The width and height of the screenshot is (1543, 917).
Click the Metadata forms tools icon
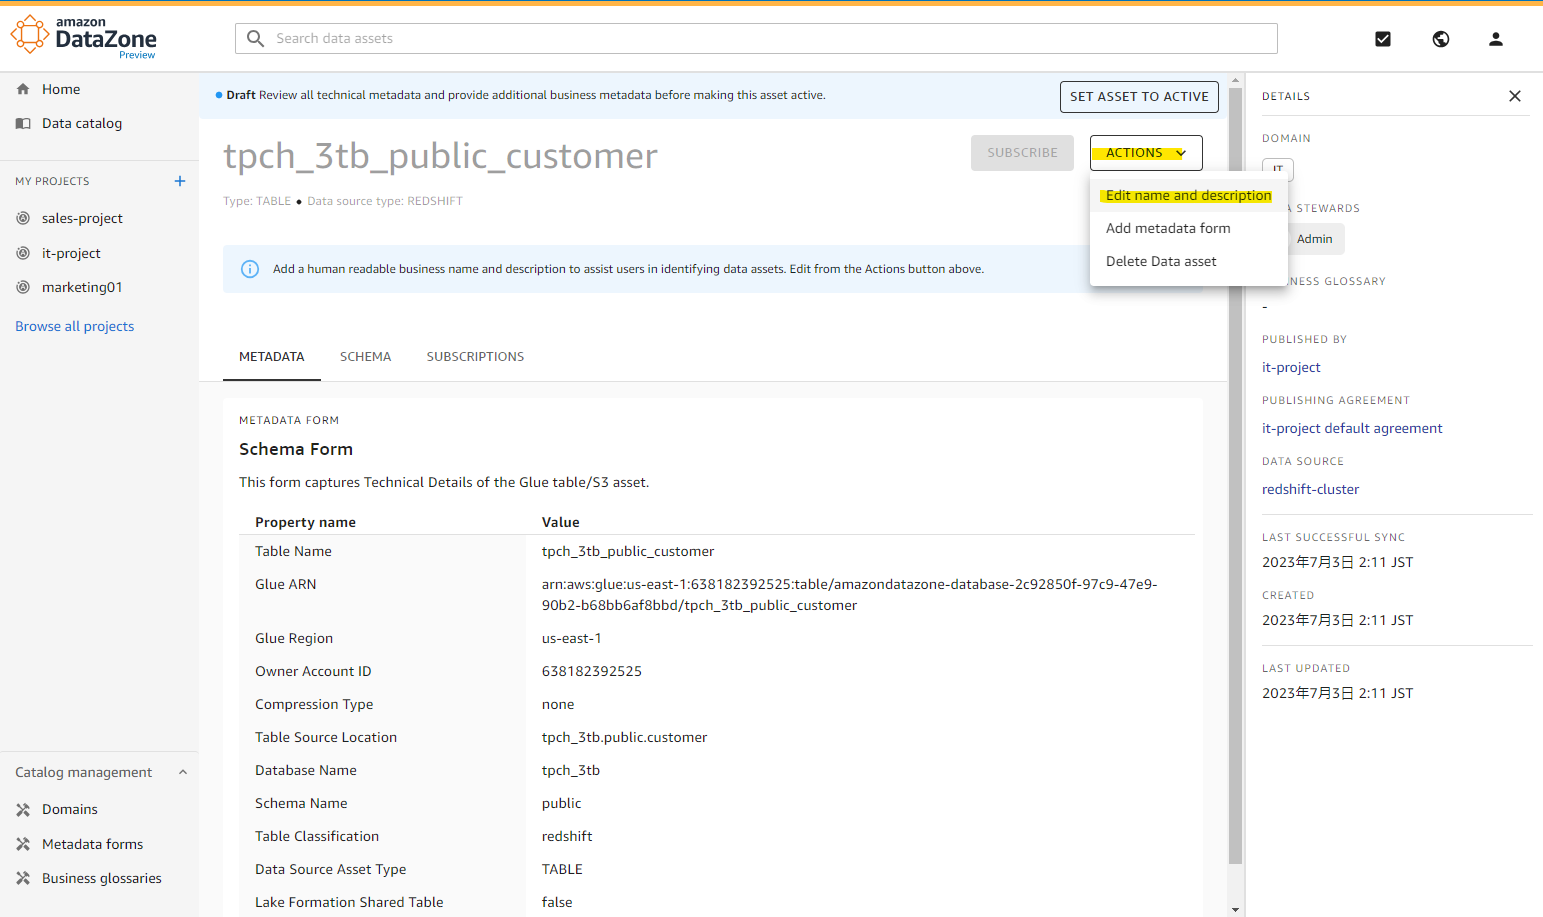[x=23, y=844]
